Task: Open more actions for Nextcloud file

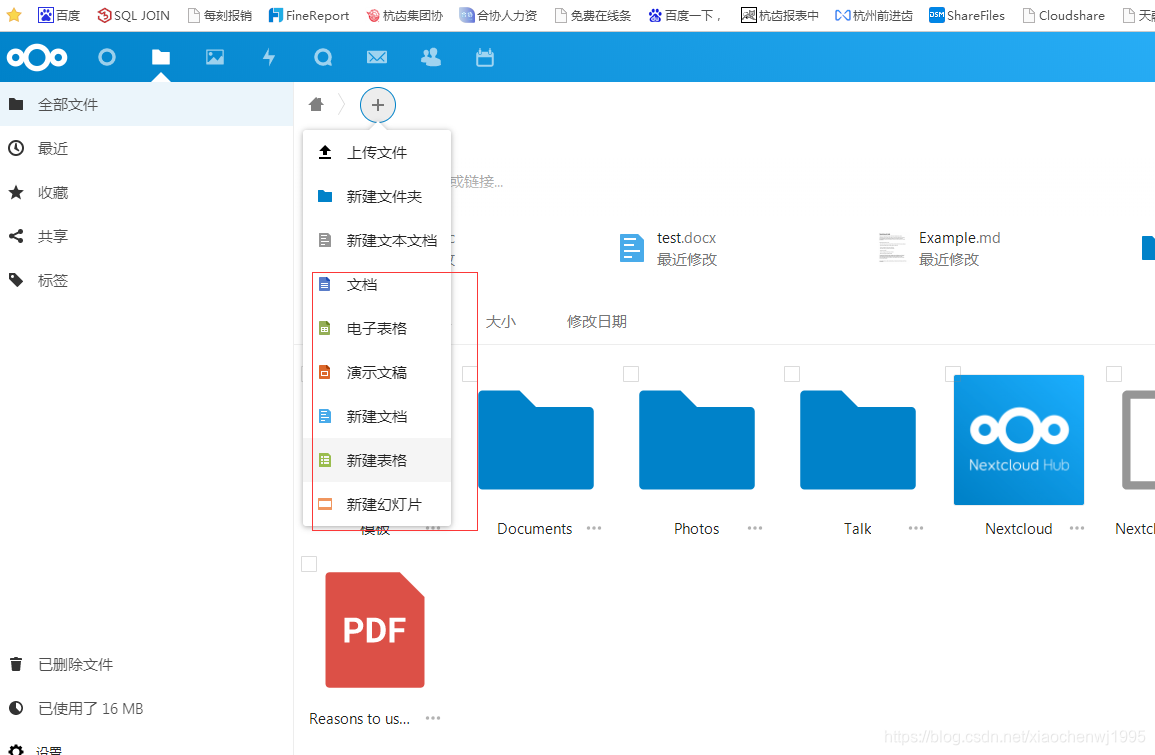Action: [1077, 528]
